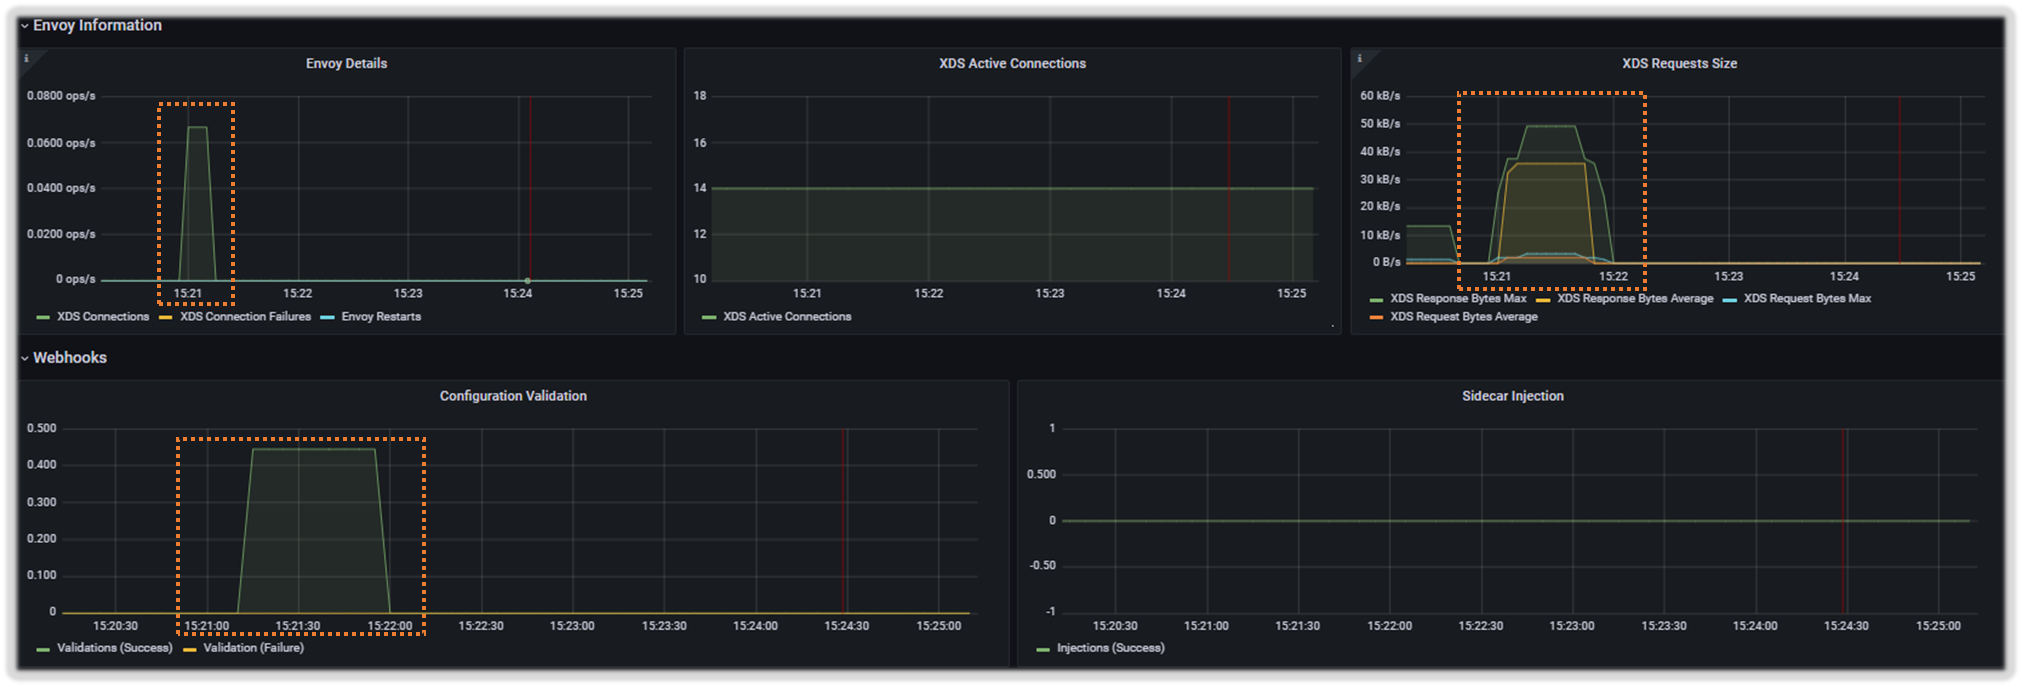Click the 15:24:30 tick in Configuration Validation

click(x=846, y=626)
